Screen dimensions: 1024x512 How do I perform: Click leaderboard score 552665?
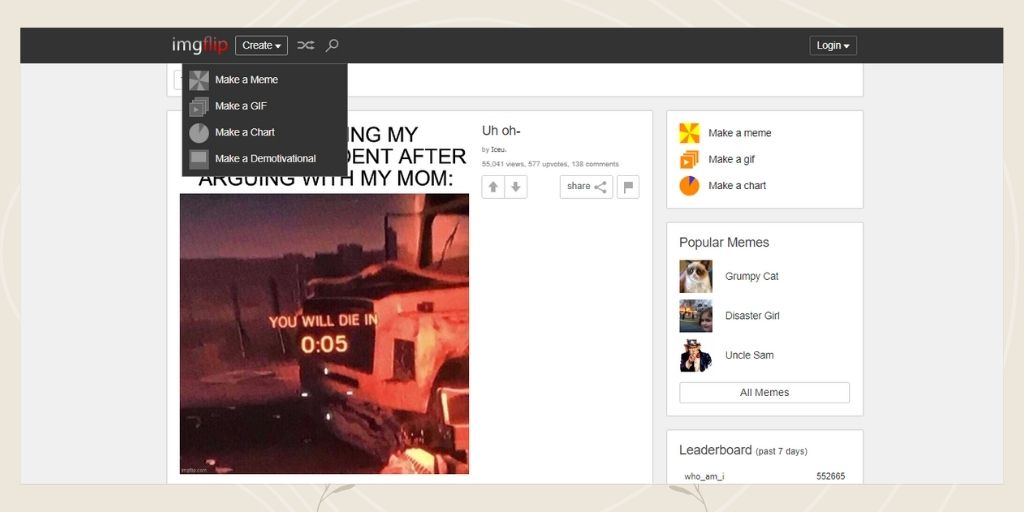tap(830, 477)
